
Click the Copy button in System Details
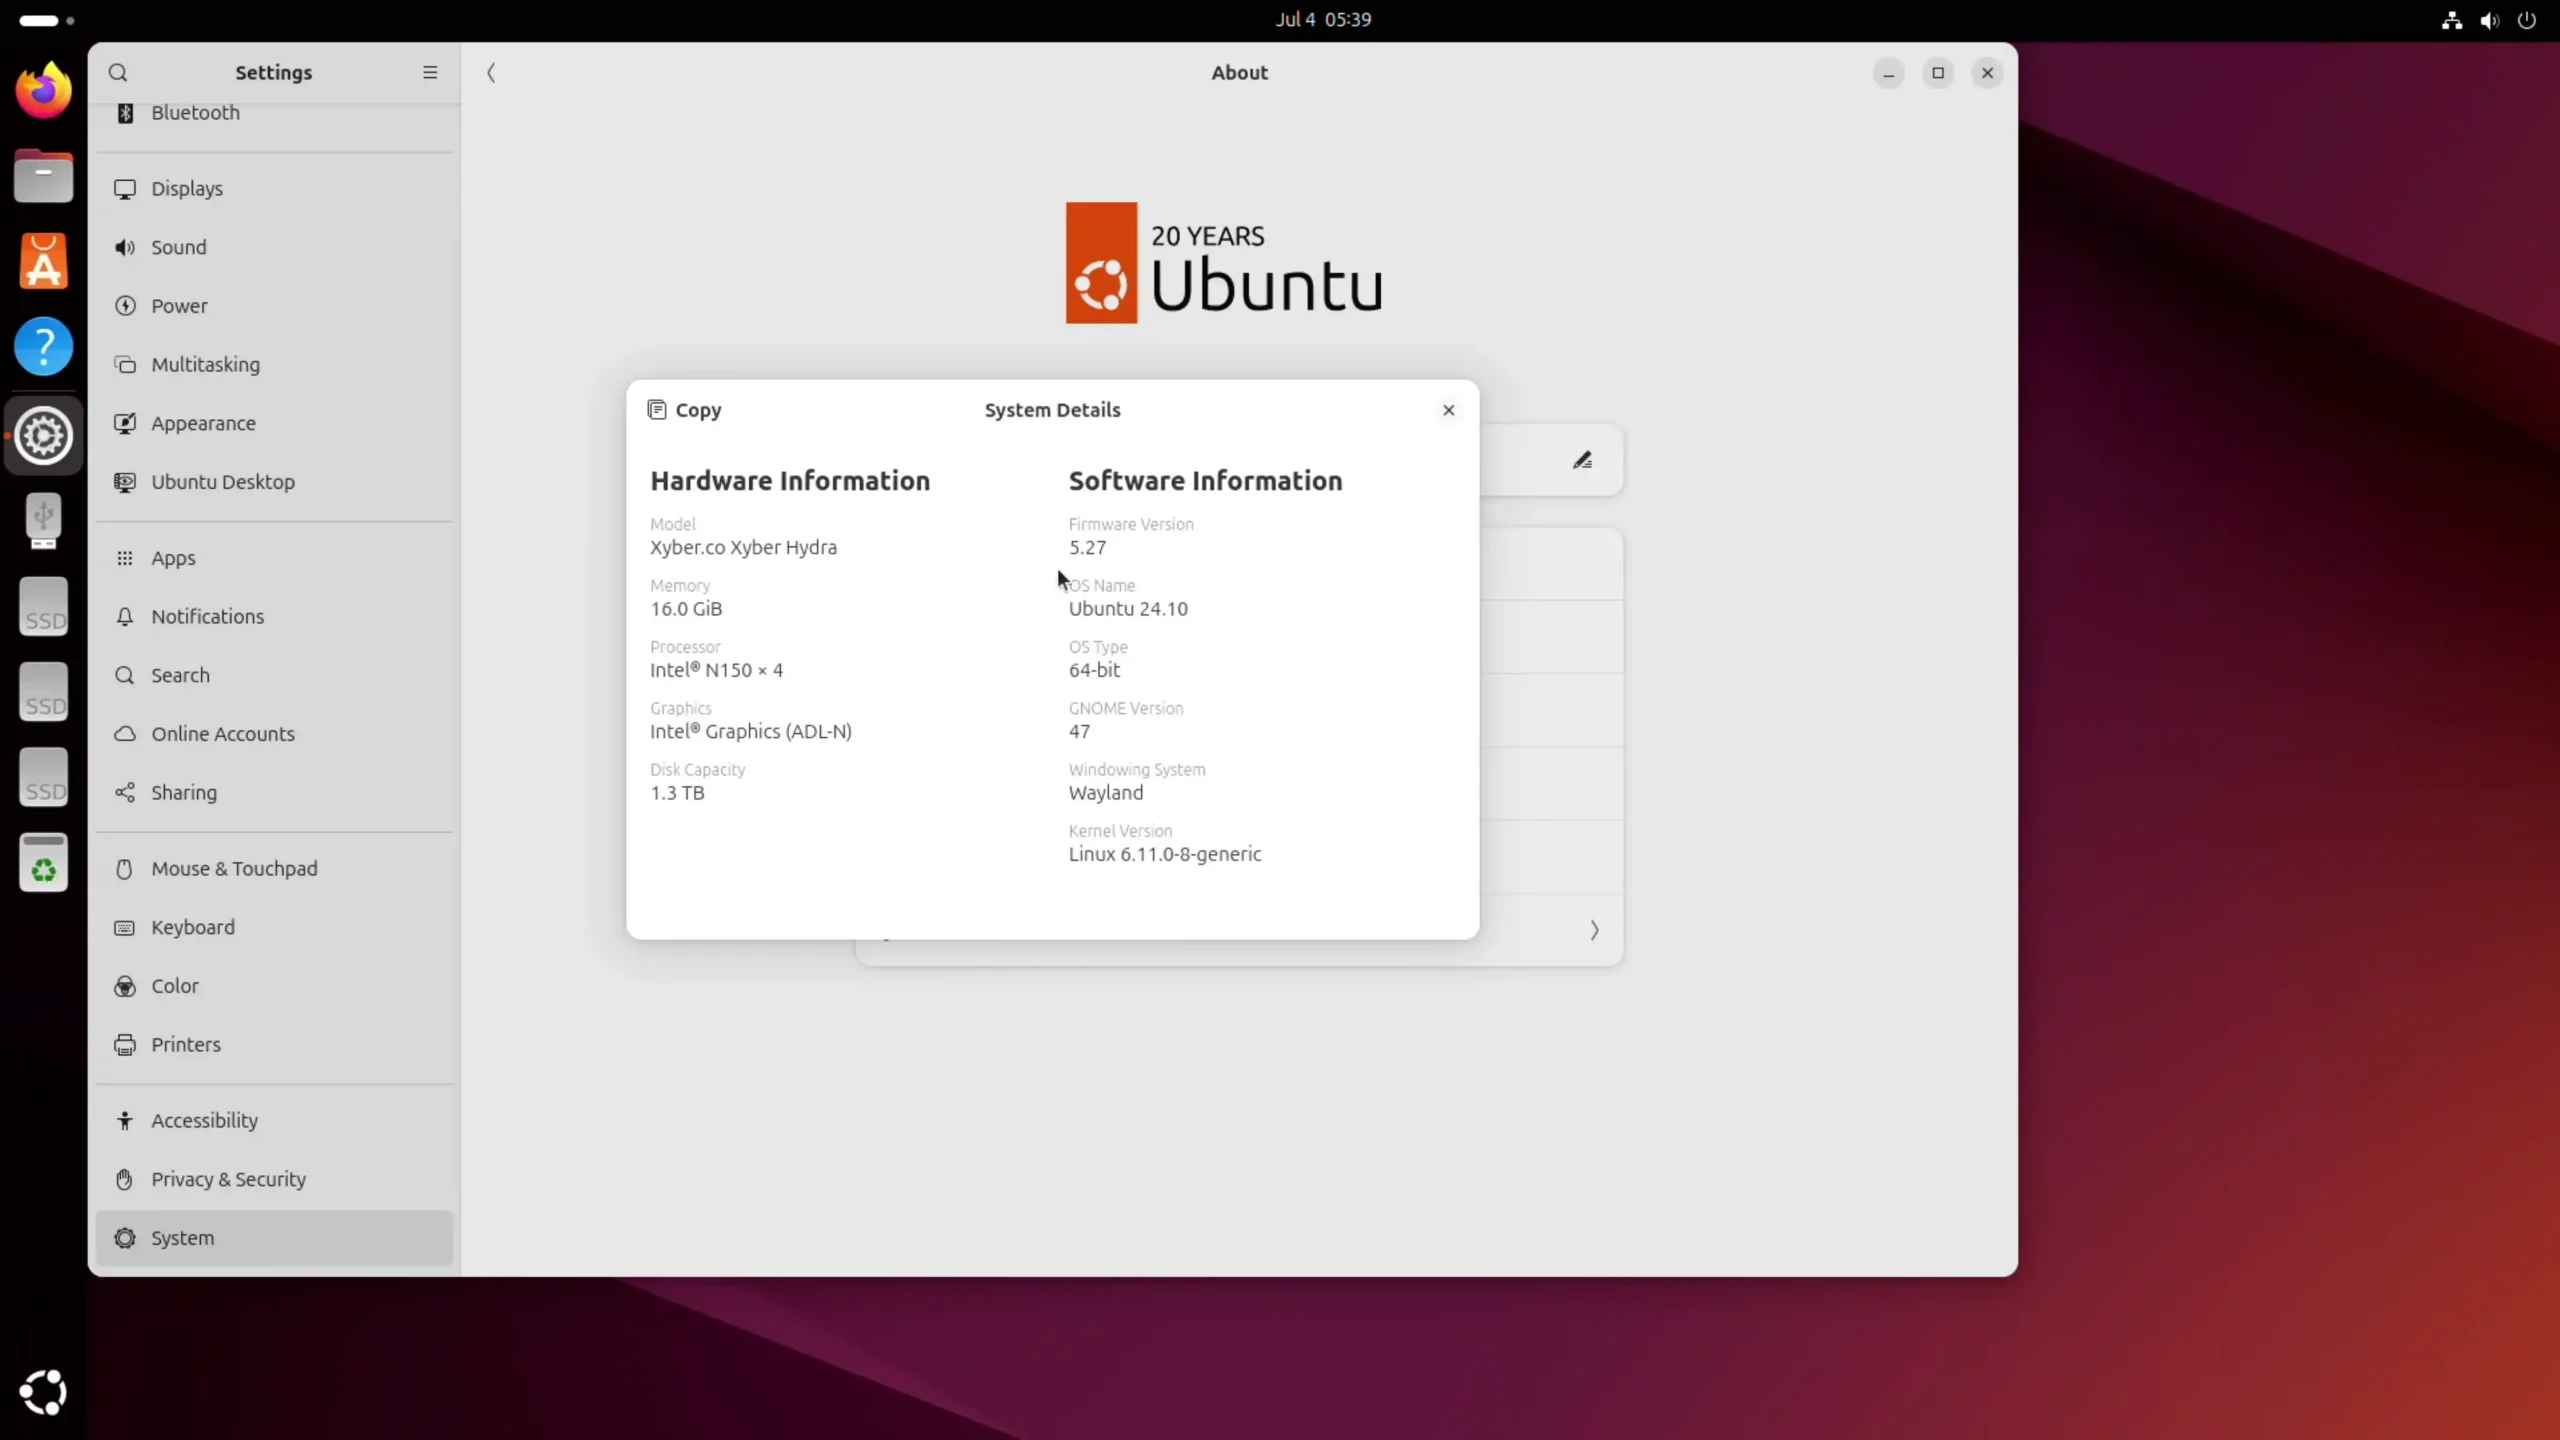point(685,410)
